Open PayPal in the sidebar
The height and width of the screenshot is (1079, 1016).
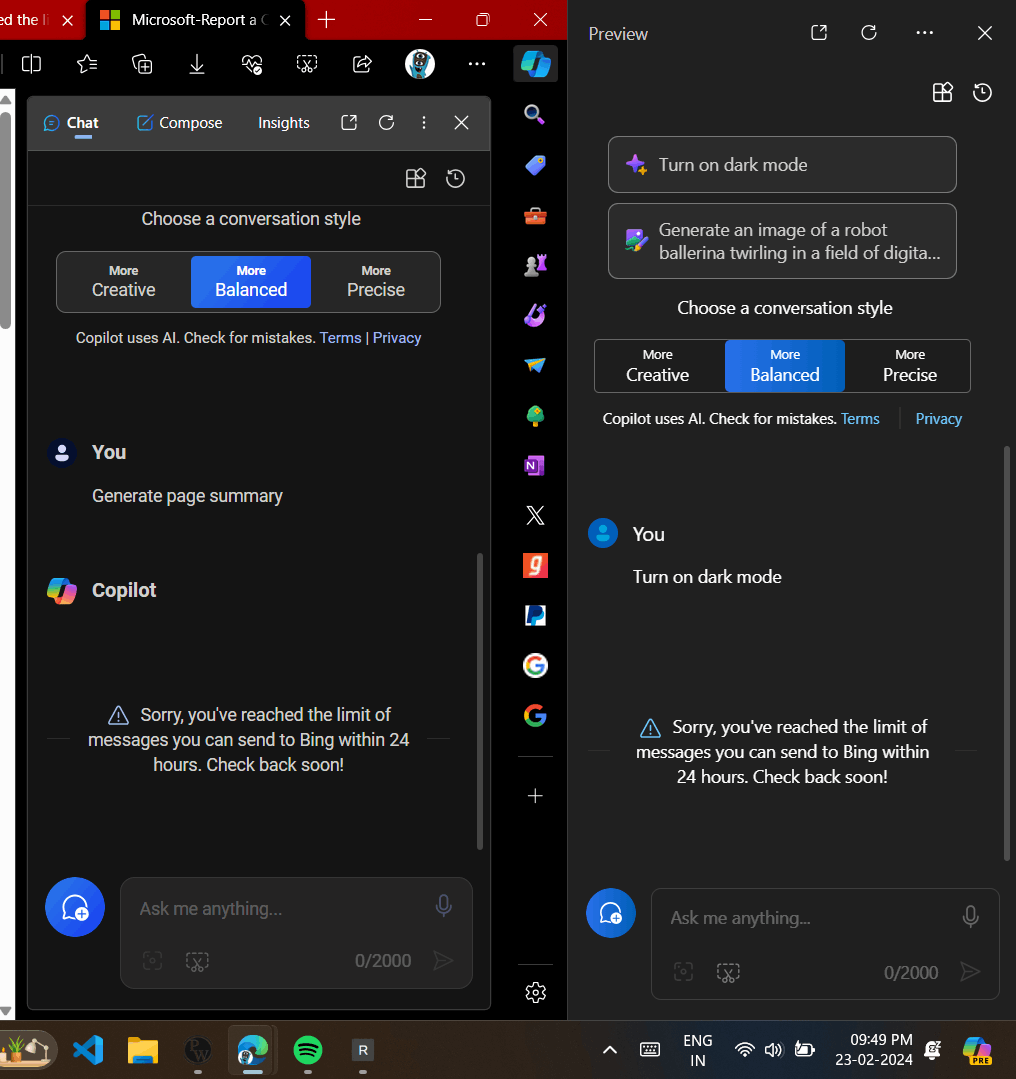coord(535,615)
